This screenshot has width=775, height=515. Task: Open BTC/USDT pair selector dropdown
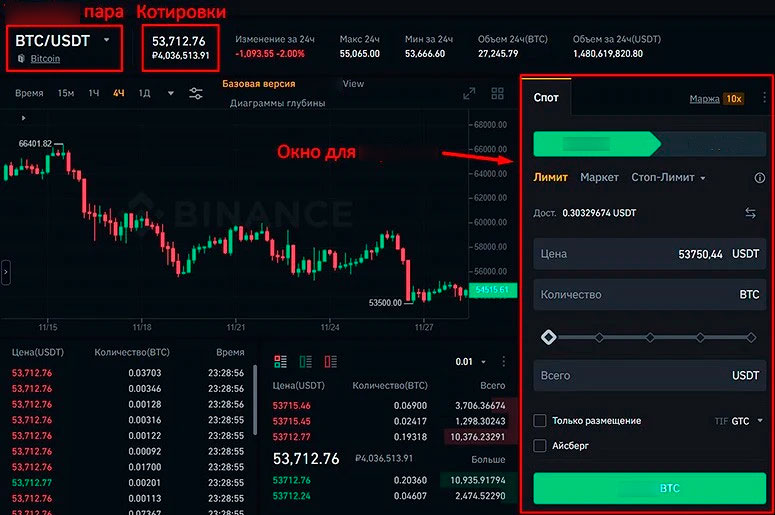click(106, 40)
